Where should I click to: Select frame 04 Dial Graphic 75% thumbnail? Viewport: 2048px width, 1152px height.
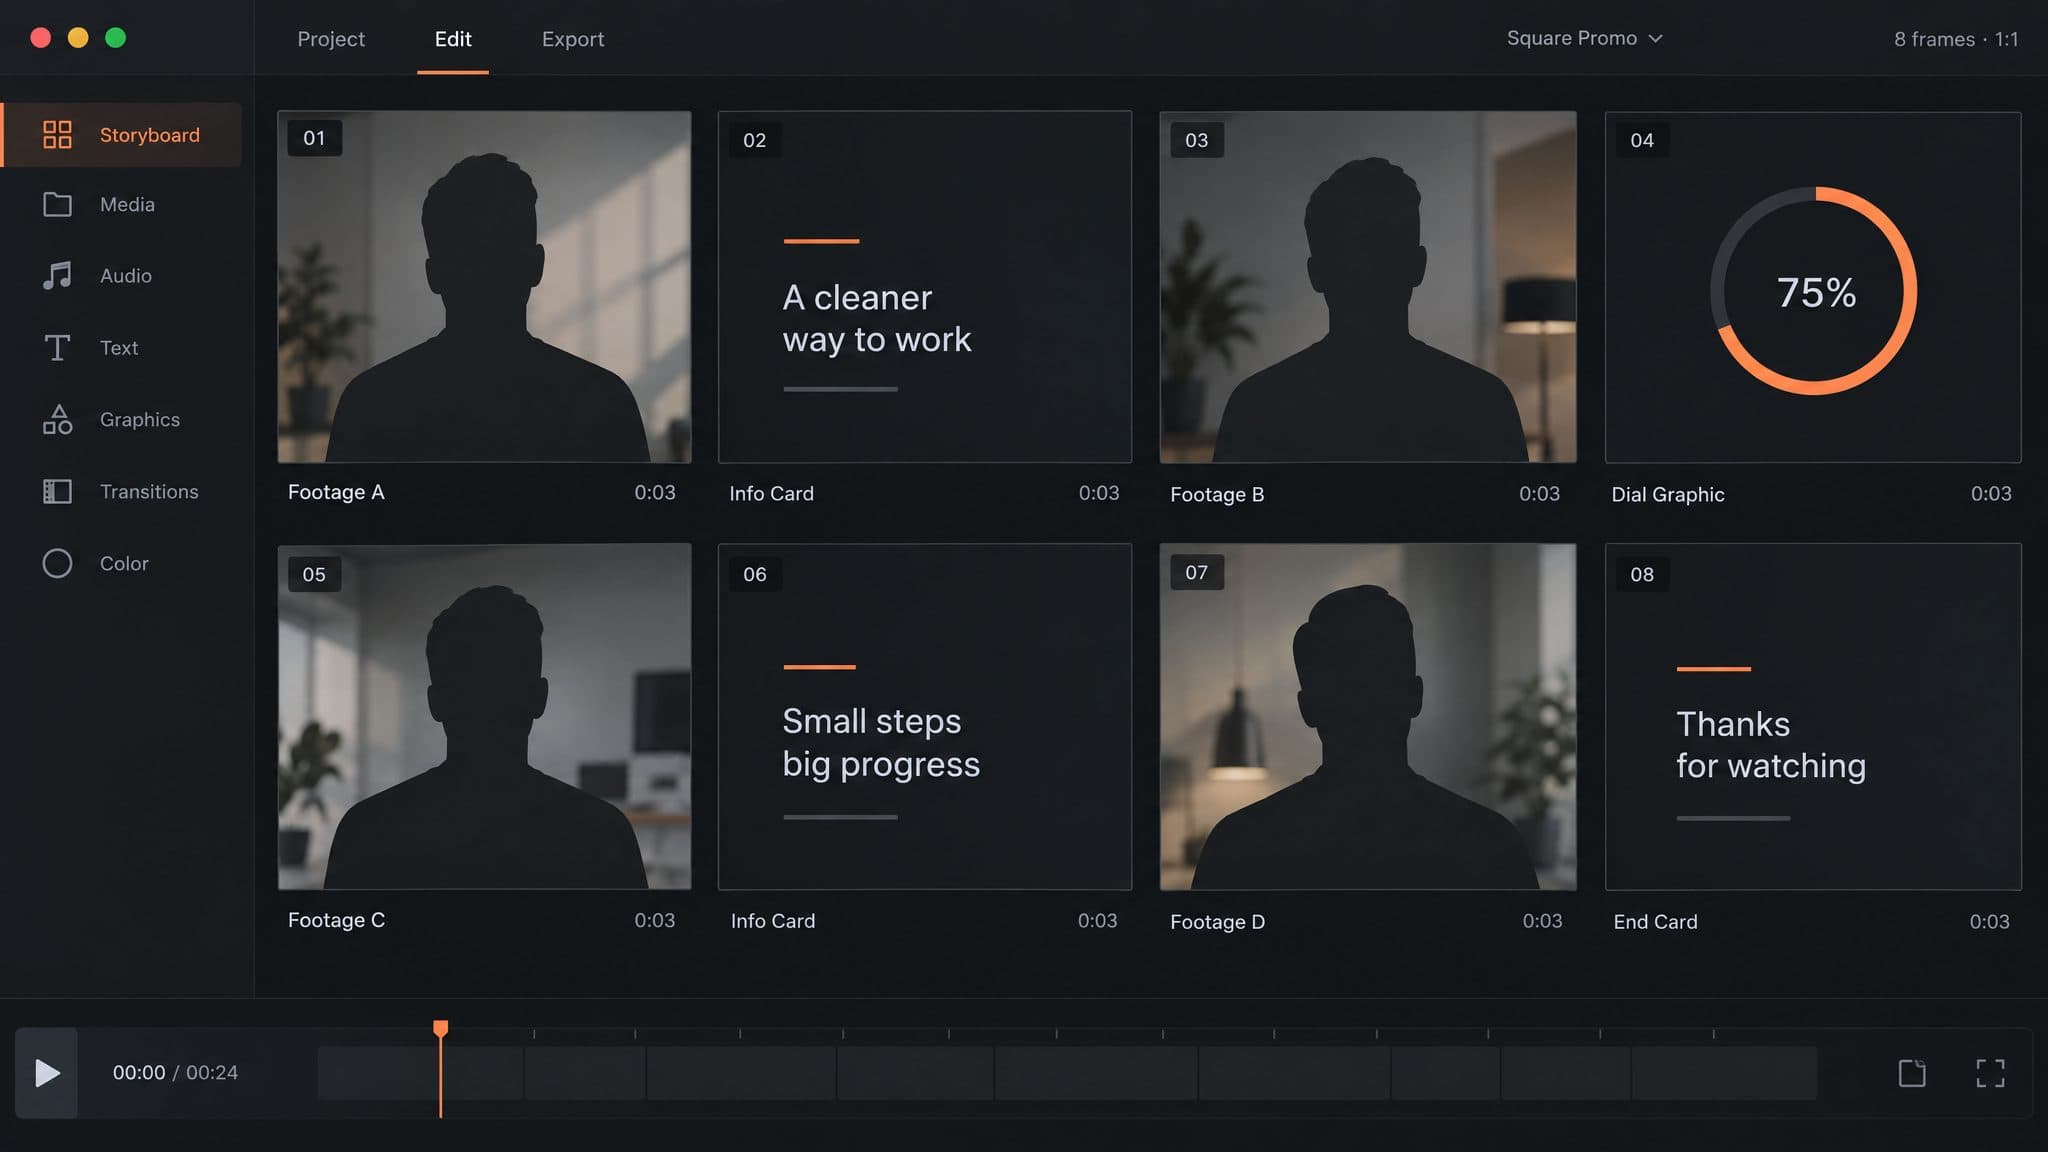click(1813, 286)
